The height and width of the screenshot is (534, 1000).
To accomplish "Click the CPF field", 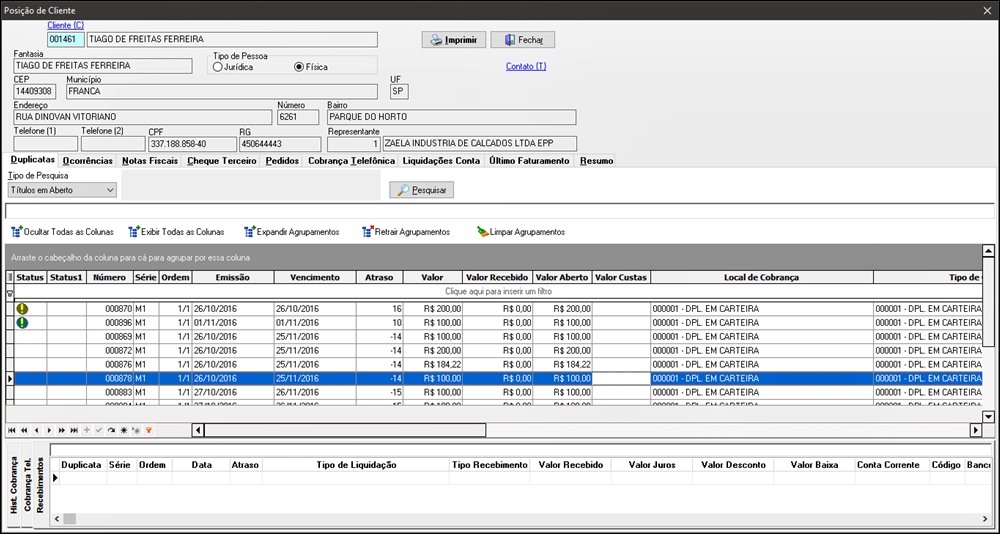I will coord(191,144).
